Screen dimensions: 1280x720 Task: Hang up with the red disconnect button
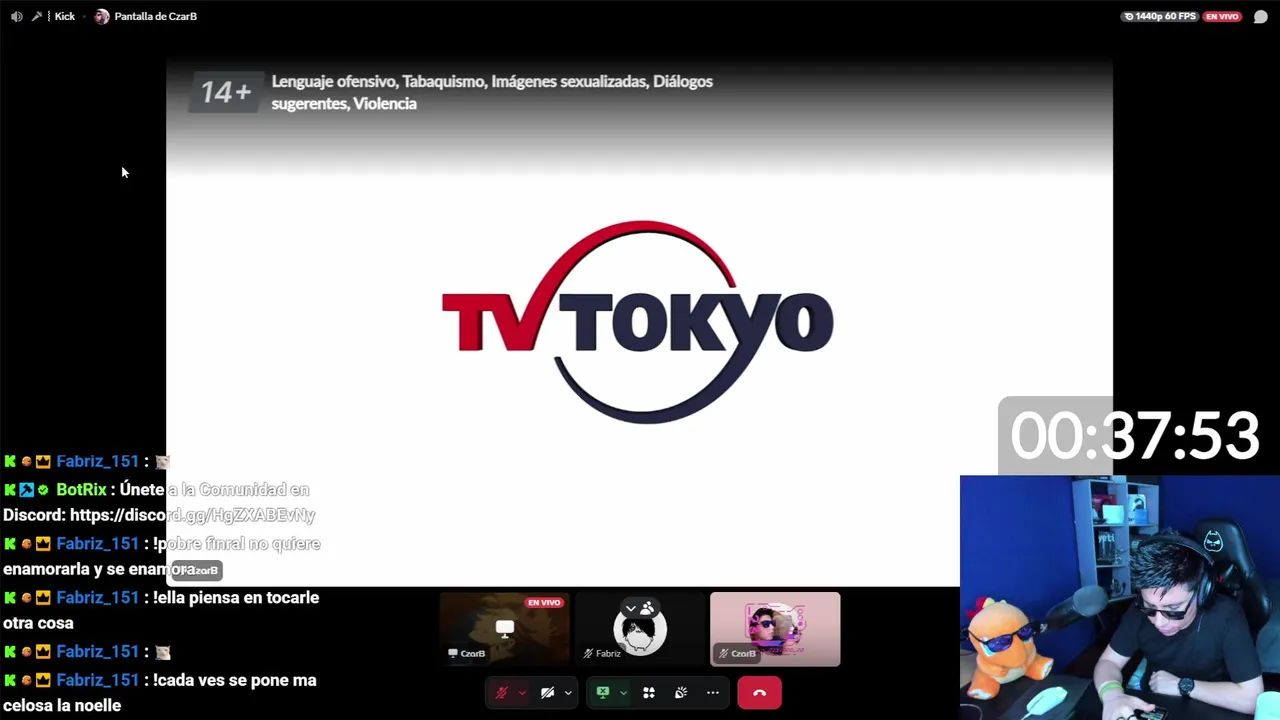click(759, 692)
